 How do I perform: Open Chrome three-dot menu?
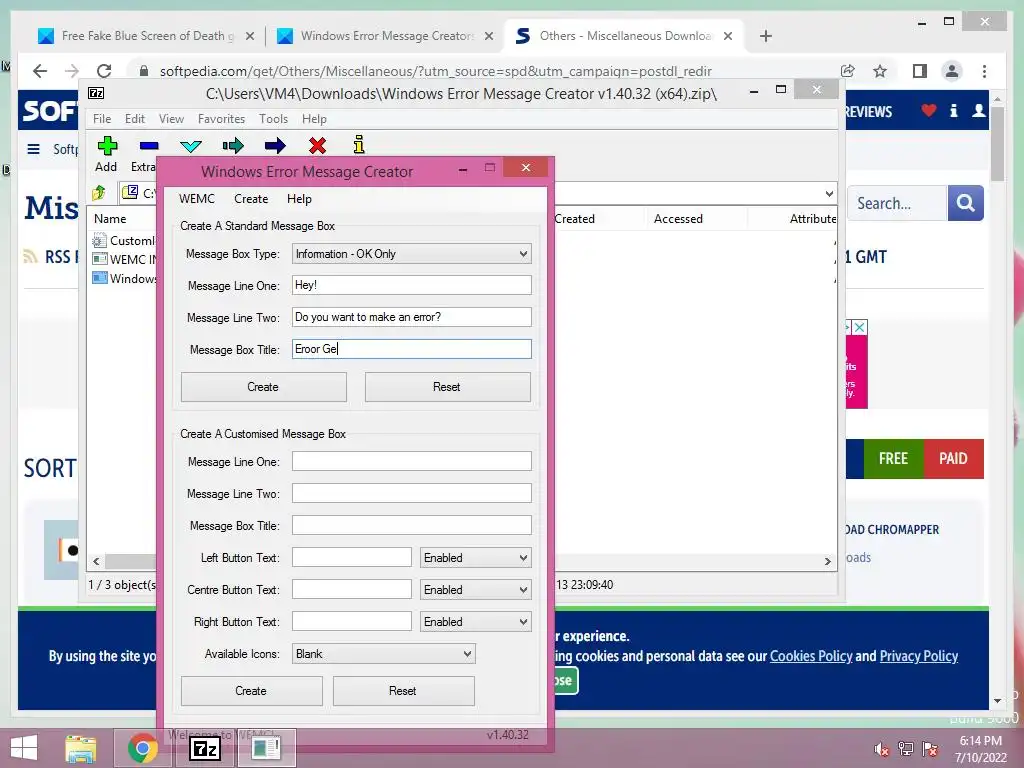pyautogui.click(x=984, y=71)
